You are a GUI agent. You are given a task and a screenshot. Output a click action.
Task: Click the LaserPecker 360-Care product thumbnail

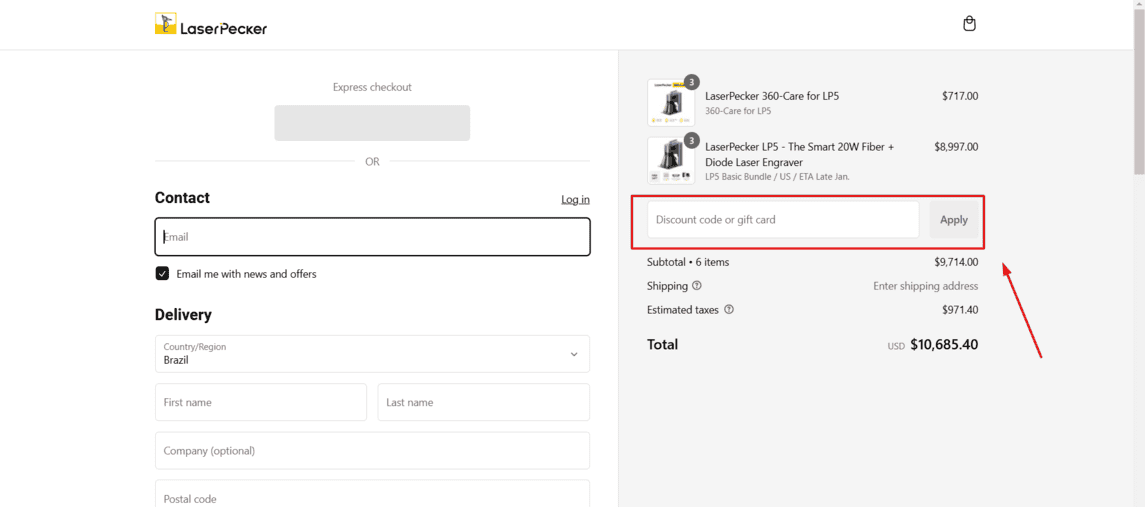click(x=670, y=103)
